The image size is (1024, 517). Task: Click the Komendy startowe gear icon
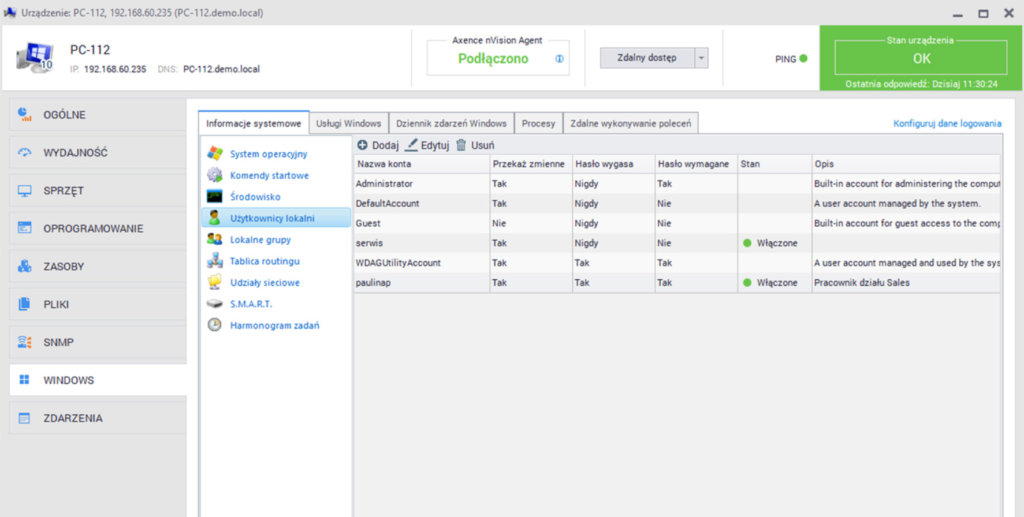(214, 175)
